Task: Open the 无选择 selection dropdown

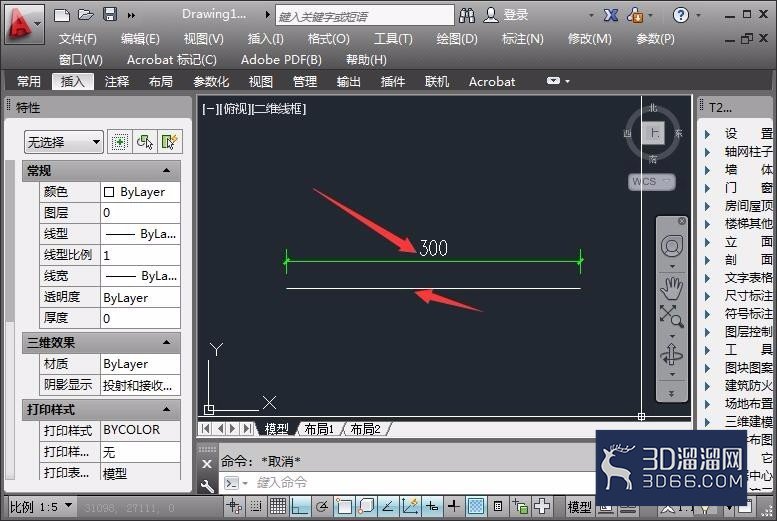Action: tap(63, 142)
